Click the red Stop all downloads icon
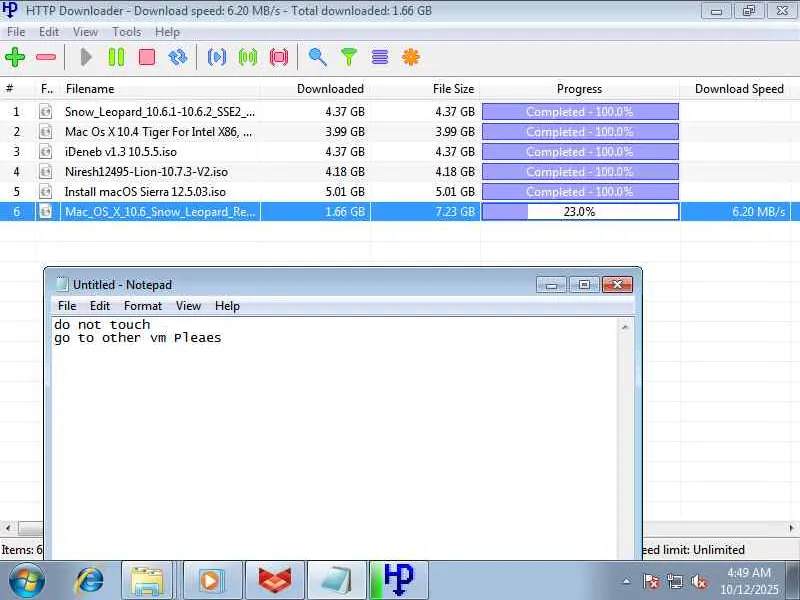The width and height of the screenshot is (800, 600). click(x=279, y=57)
